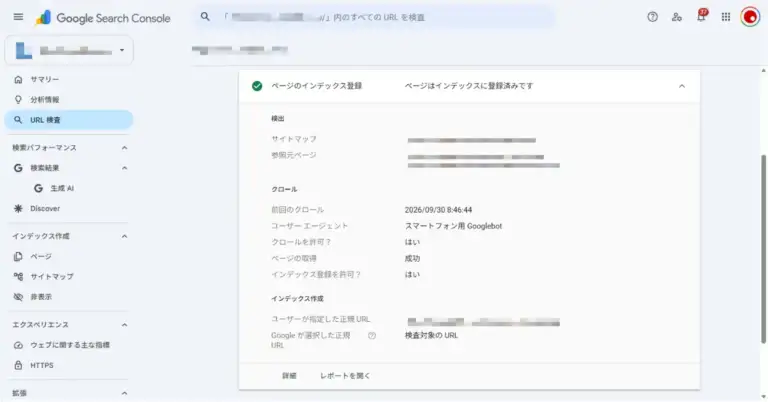Screen dimensions: 768x402
Task: Open the notifications bell
Action: (x=701, y=16)
